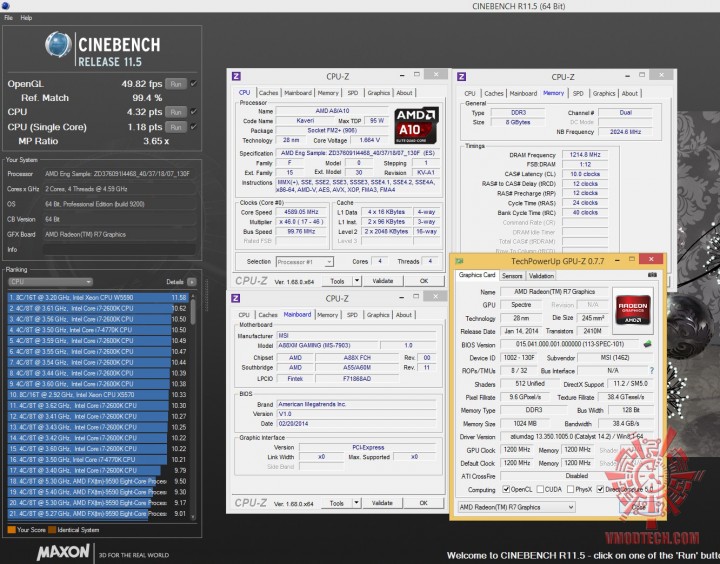Open Graphics tab in top-left CPU-Z window
Screen dimensions: 720x564
pos(378,93)
